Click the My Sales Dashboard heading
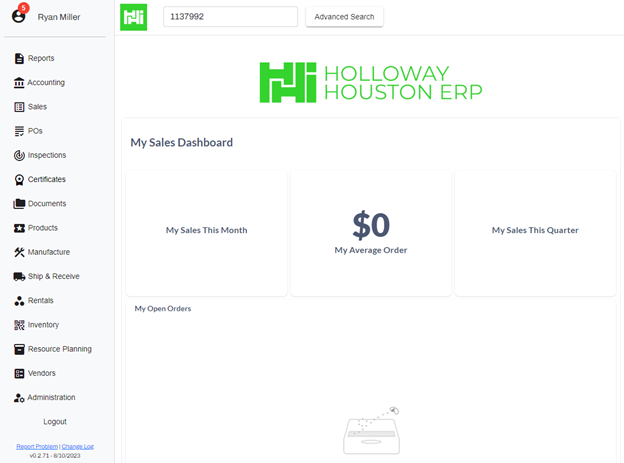624x463 pixels. point(181,143)
